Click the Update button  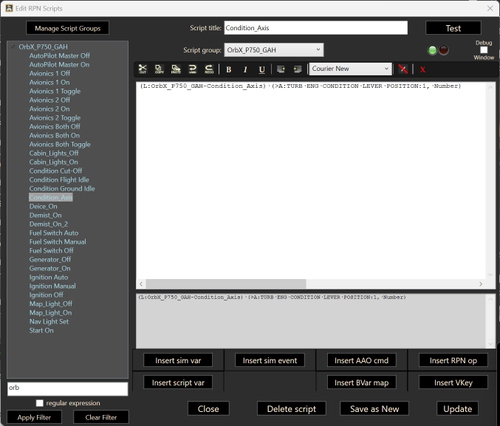click(458, 409)
